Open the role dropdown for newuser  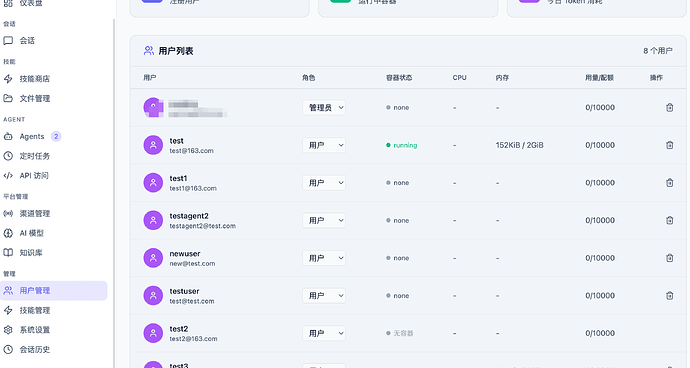point(324,258)
